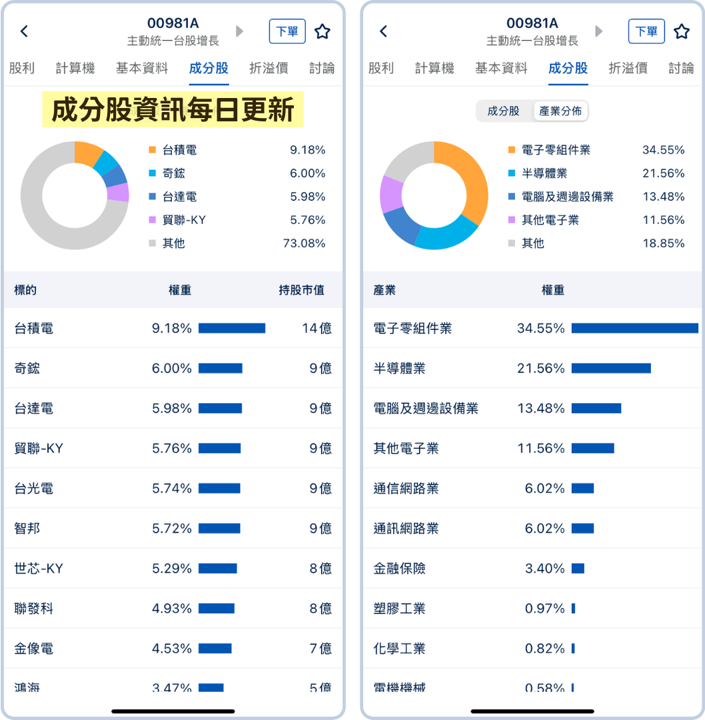This screenshot has height=720, width=705.
Task: Select 電子零組件業 industry row
Action: tap(532, 328)
